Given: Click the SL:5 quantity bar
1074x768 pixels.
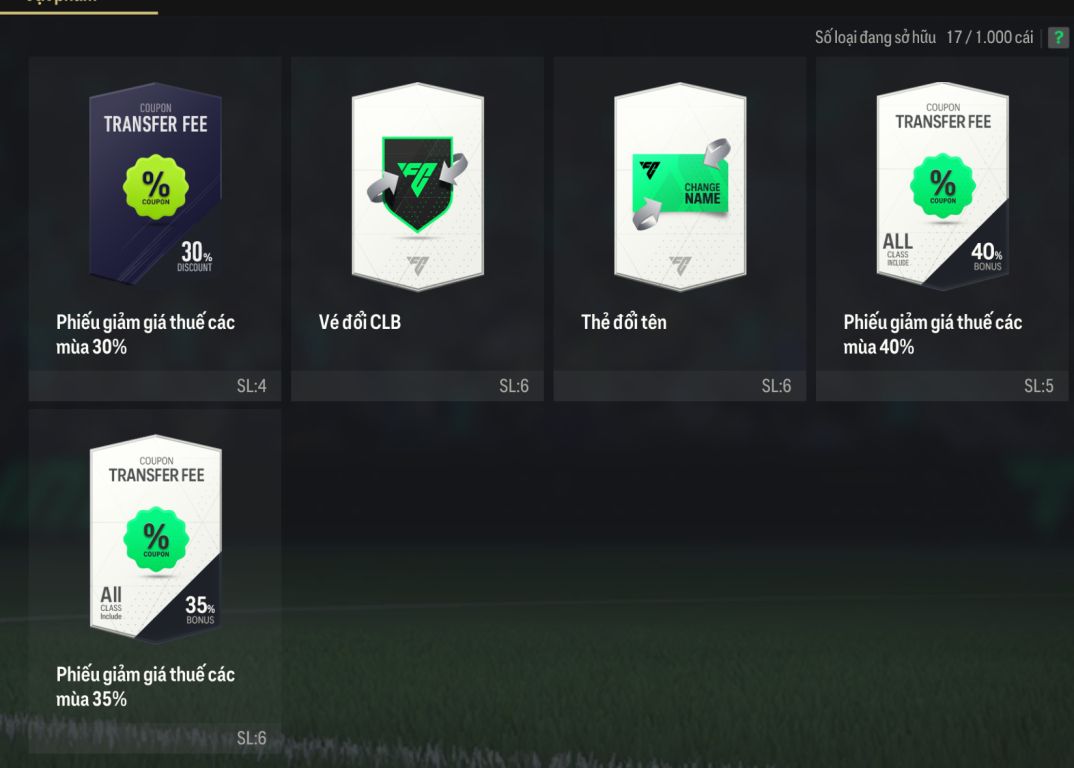Looking at the screenshot, I should [x=942, y=386].
